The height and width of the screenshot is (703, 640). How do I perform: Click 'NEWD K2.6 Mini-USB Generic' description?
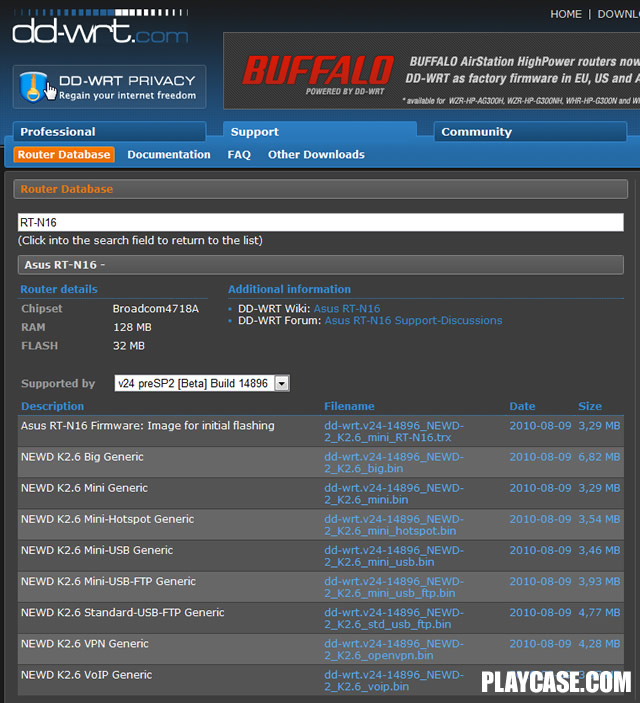click(97, 550)
